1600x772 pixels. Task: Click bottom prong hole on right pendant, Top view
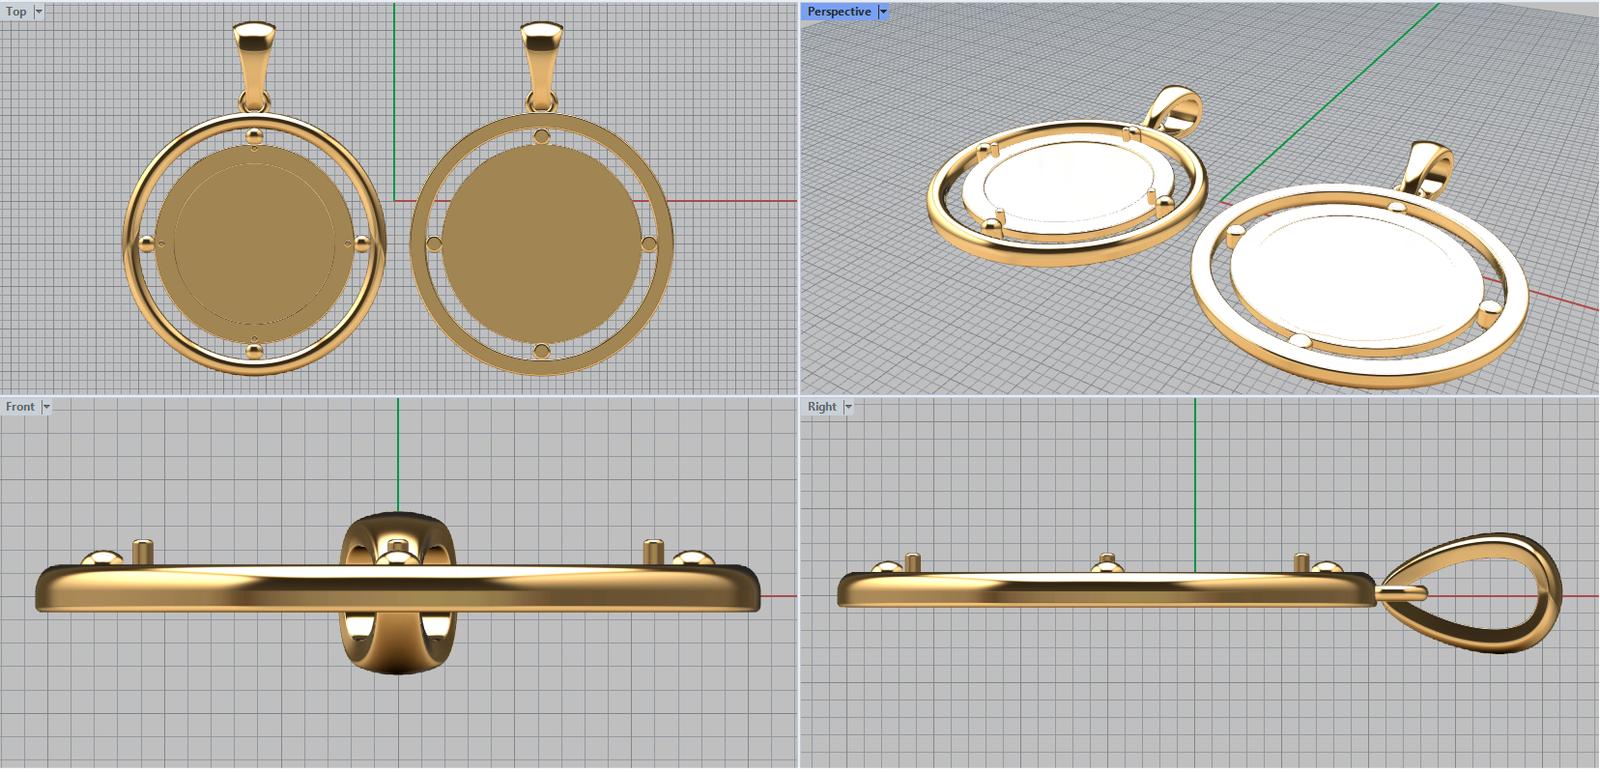541,351
